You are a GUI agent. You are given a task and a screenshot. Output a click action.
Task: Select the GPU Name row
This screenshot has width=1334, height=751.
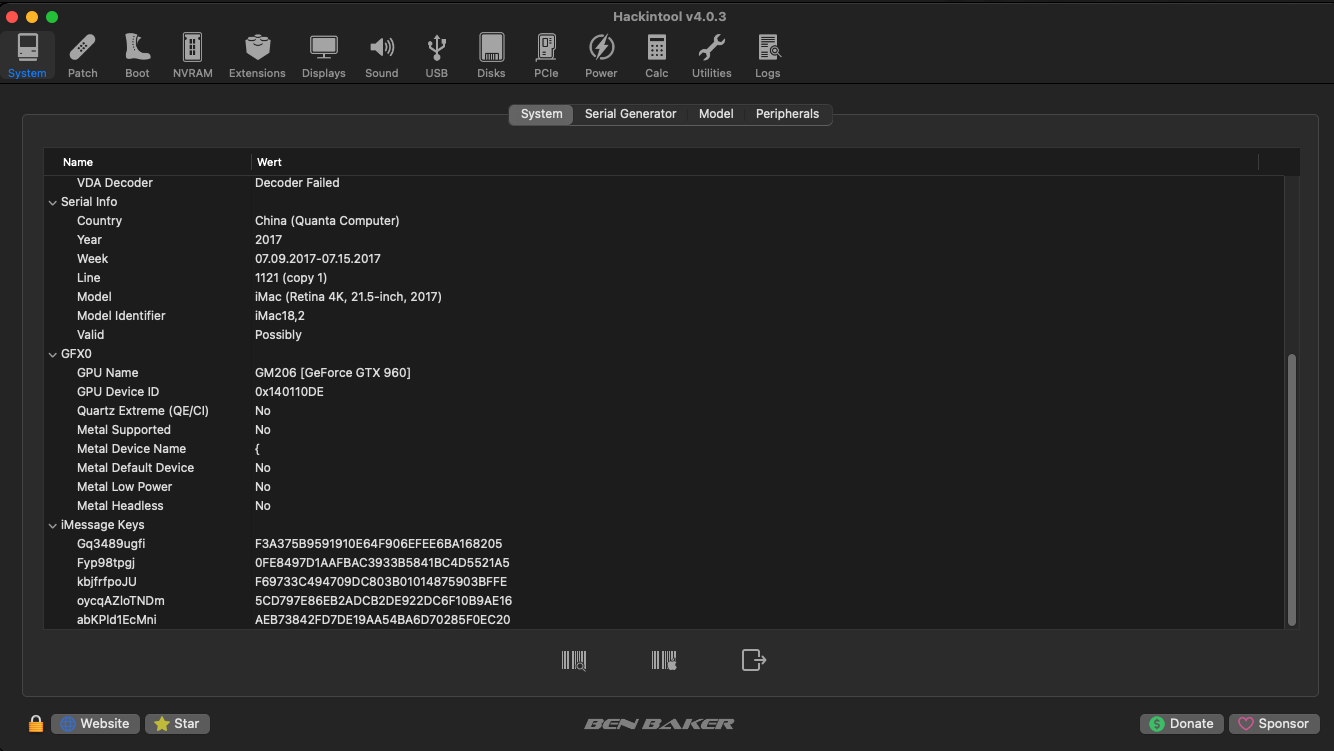pyautogui.click(x=664, y=373)
